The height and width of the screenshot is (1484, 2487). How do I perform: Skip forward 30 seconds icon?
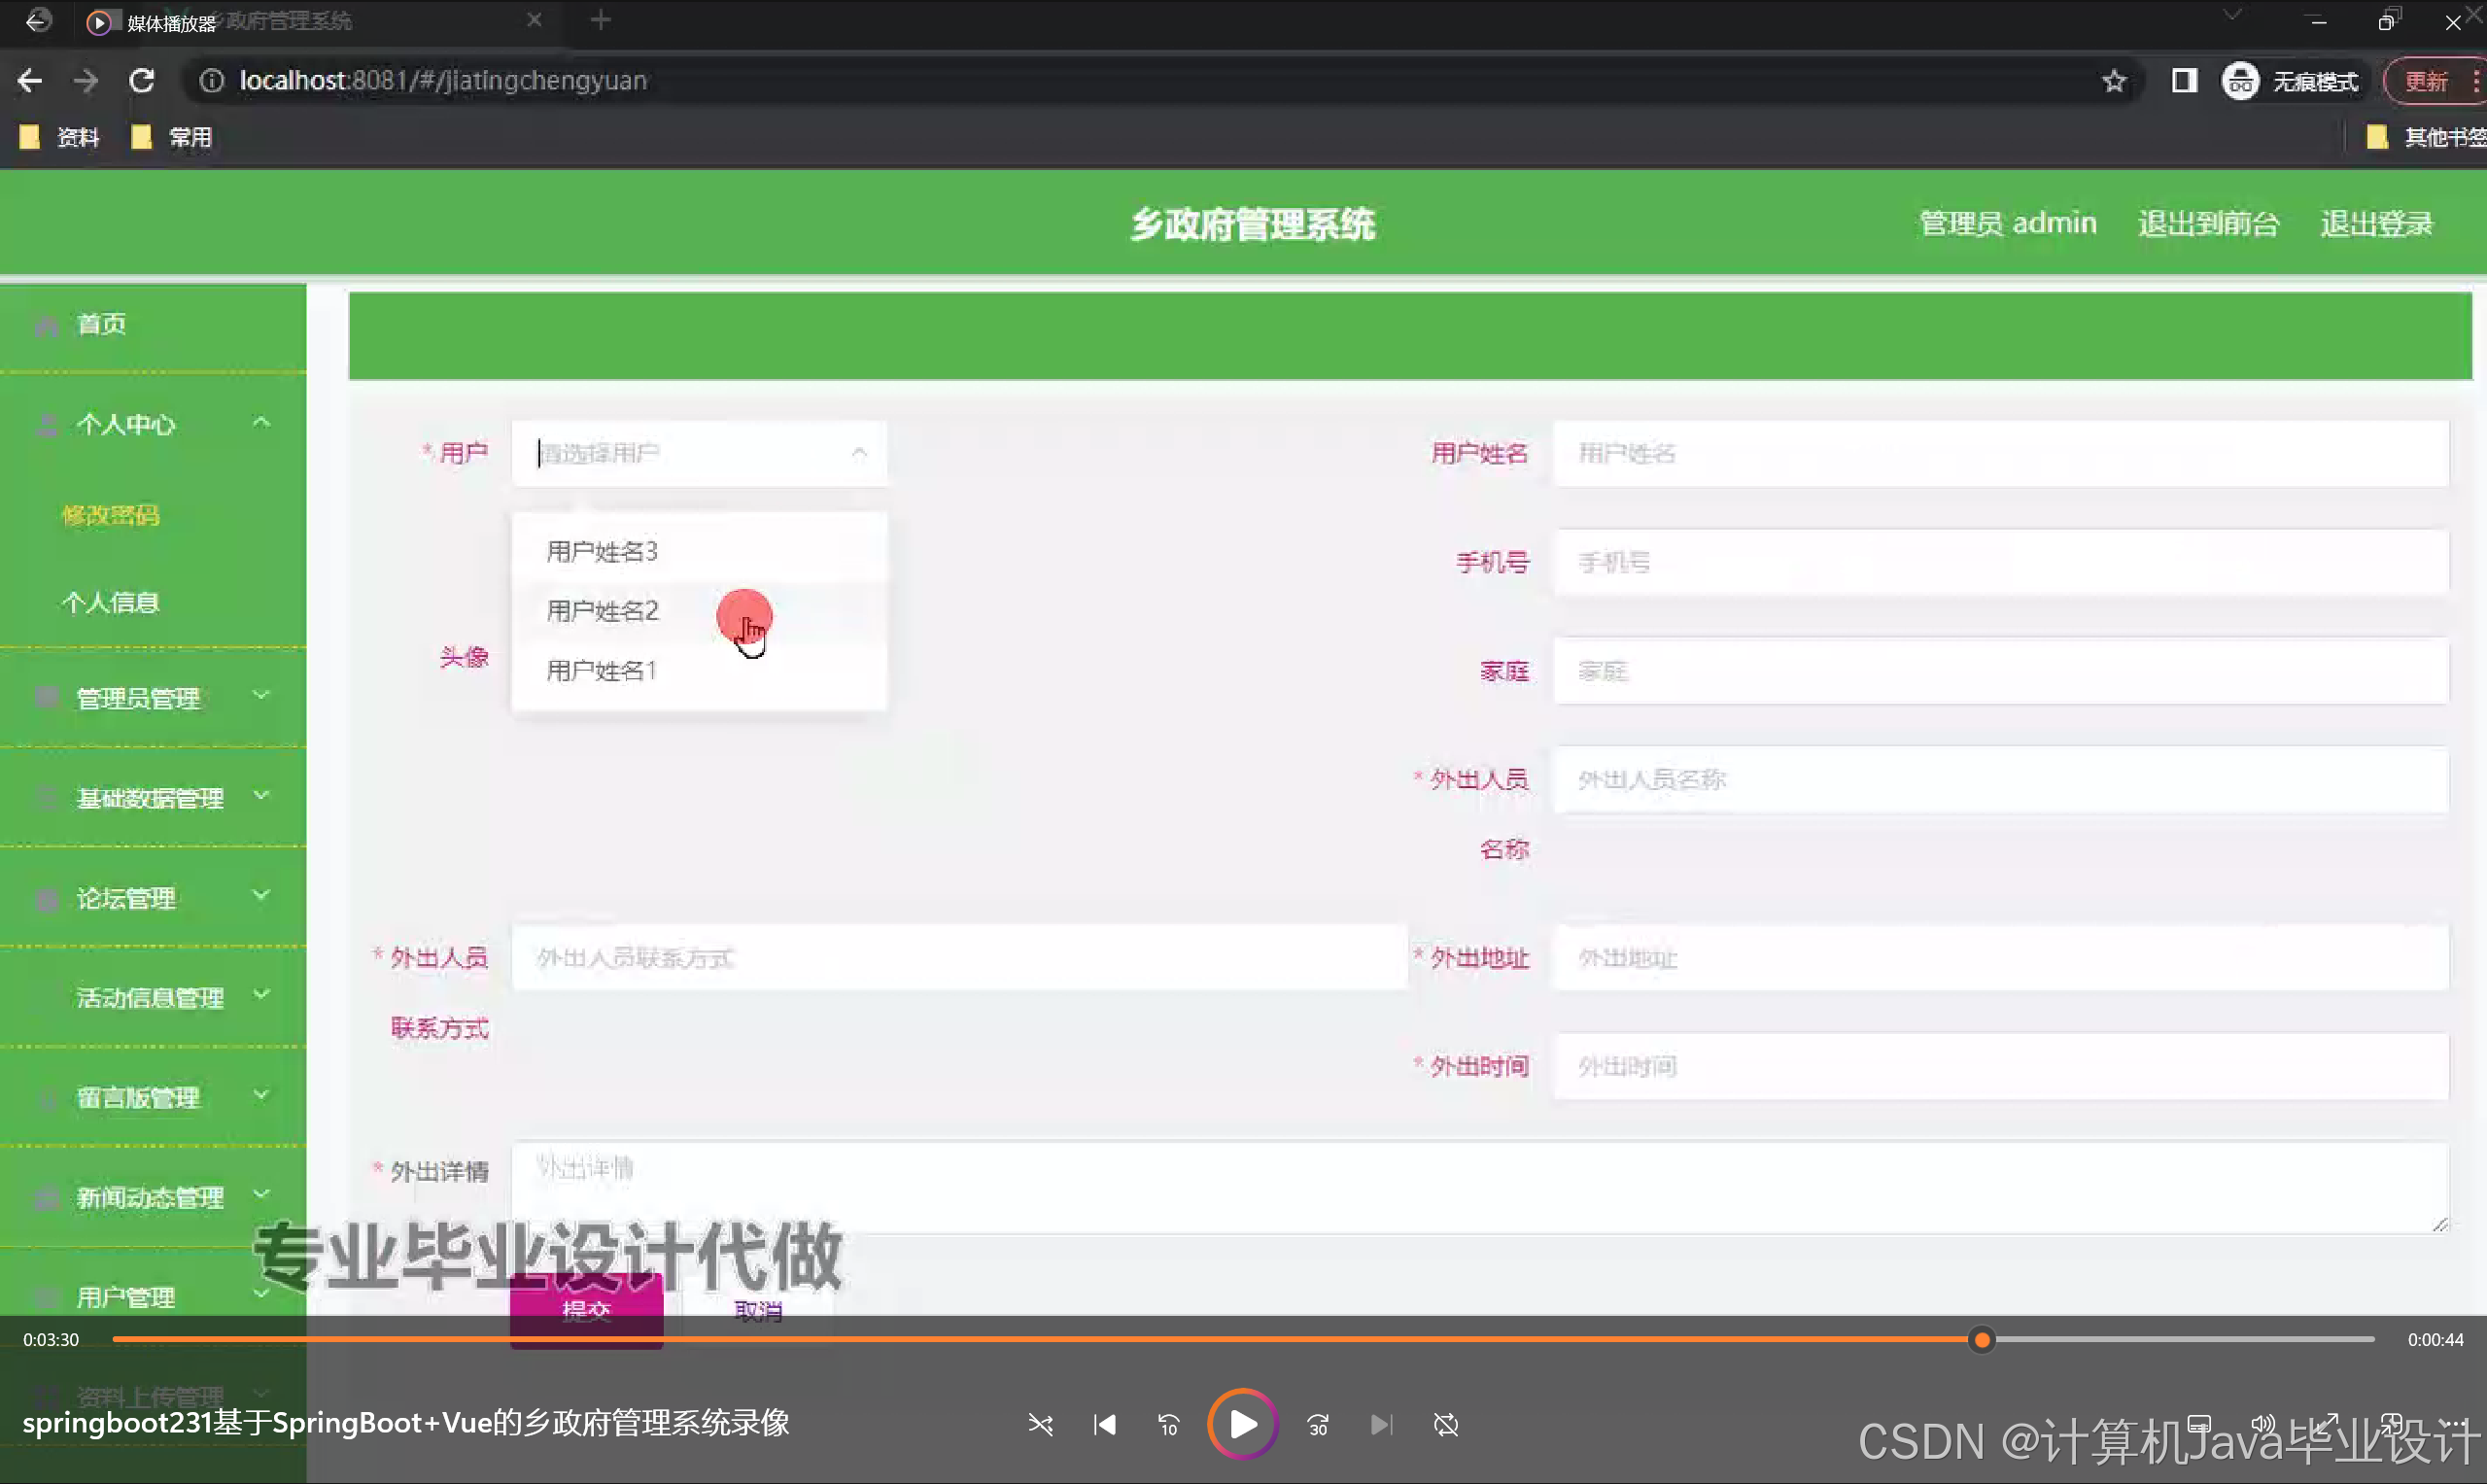1318,1424
